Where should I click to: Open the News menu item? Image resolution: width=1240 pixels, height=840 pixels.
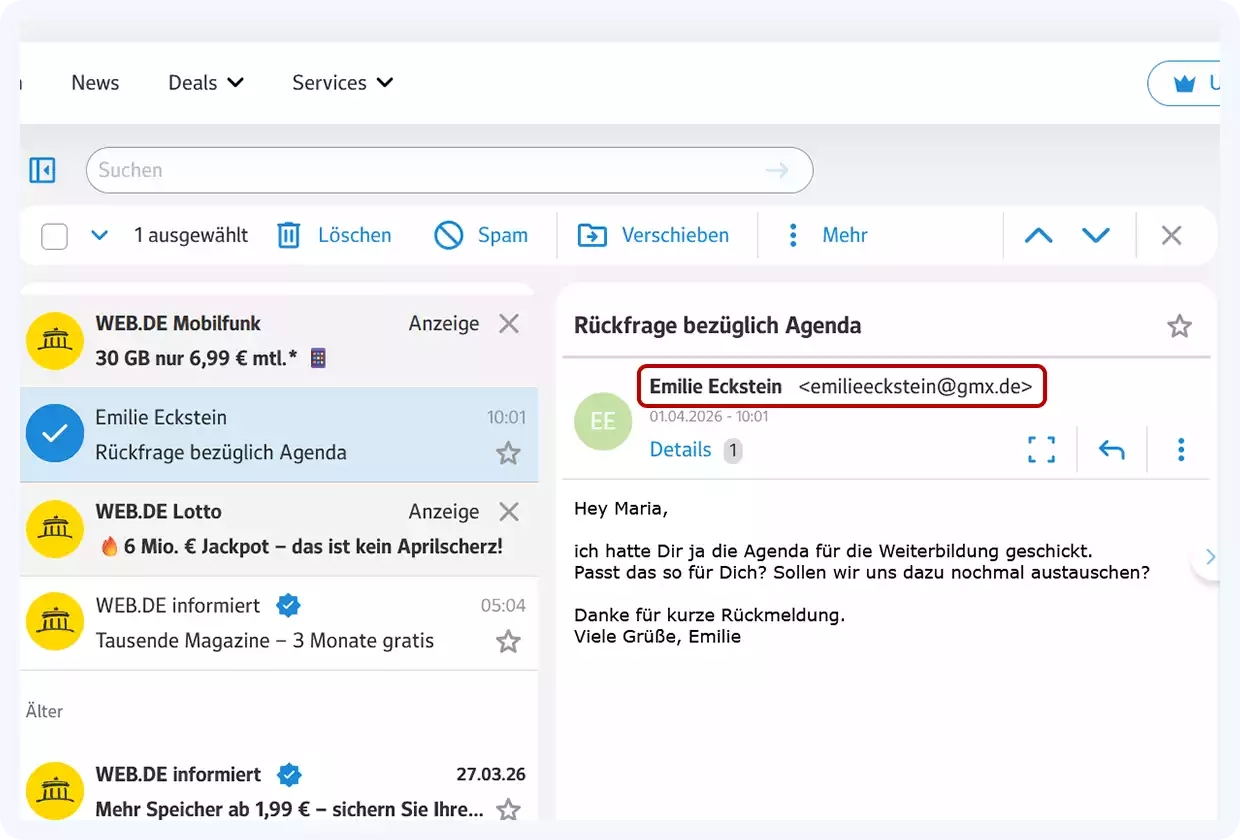click(95, 83)
